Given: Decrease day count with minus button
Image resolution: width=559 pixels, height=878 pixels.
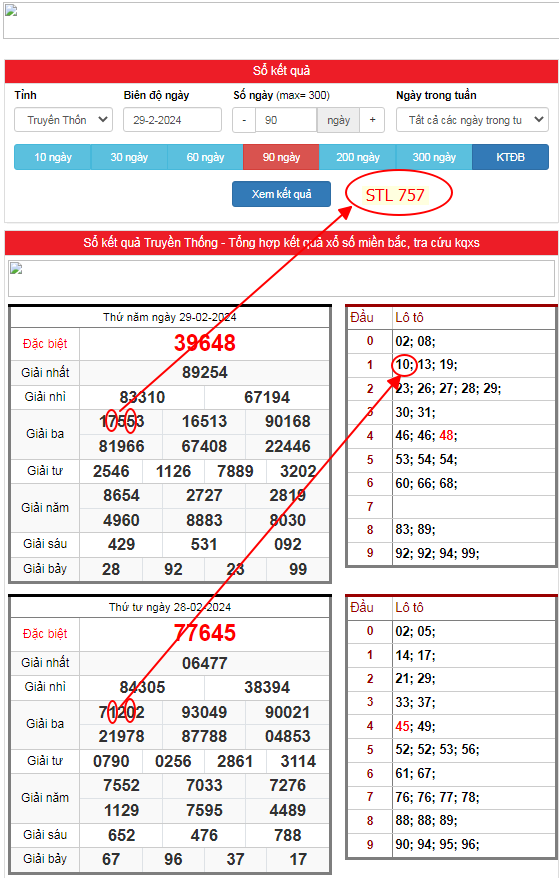Looking at the screenshot, I should (x=244, y=120).
